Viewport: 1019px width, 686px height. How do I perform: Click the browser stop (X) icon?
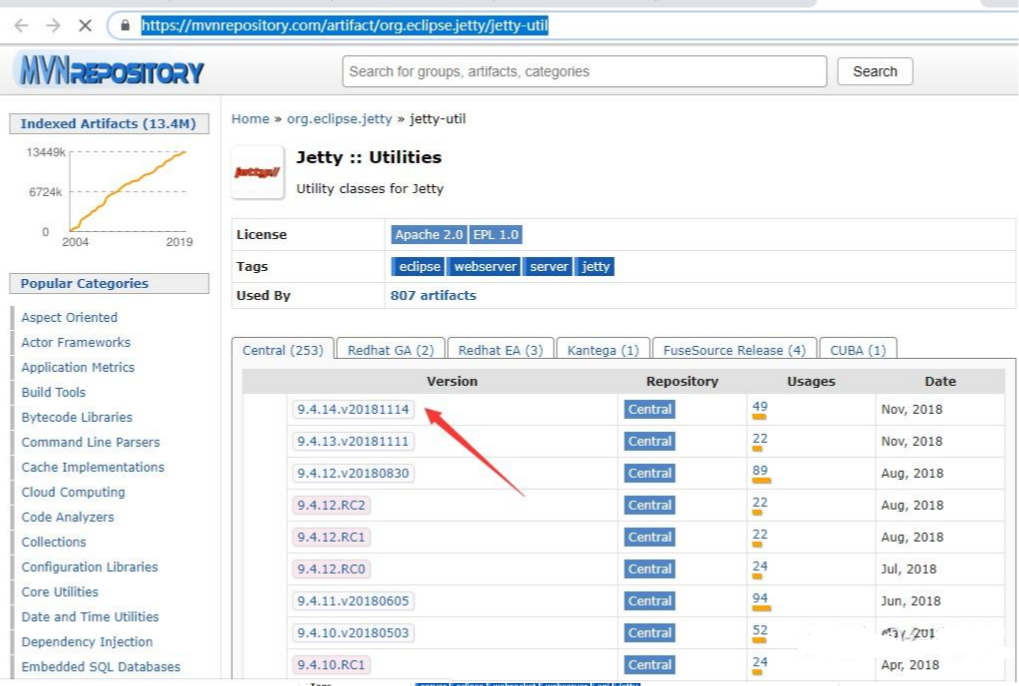point(84,25)
